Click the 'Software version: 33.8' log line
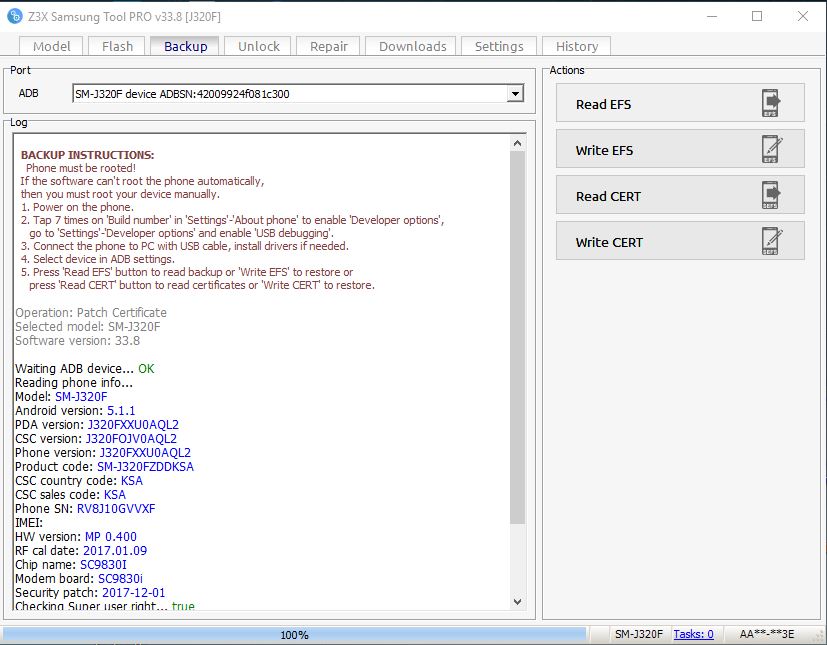827x645 pixels. [78, 341]
